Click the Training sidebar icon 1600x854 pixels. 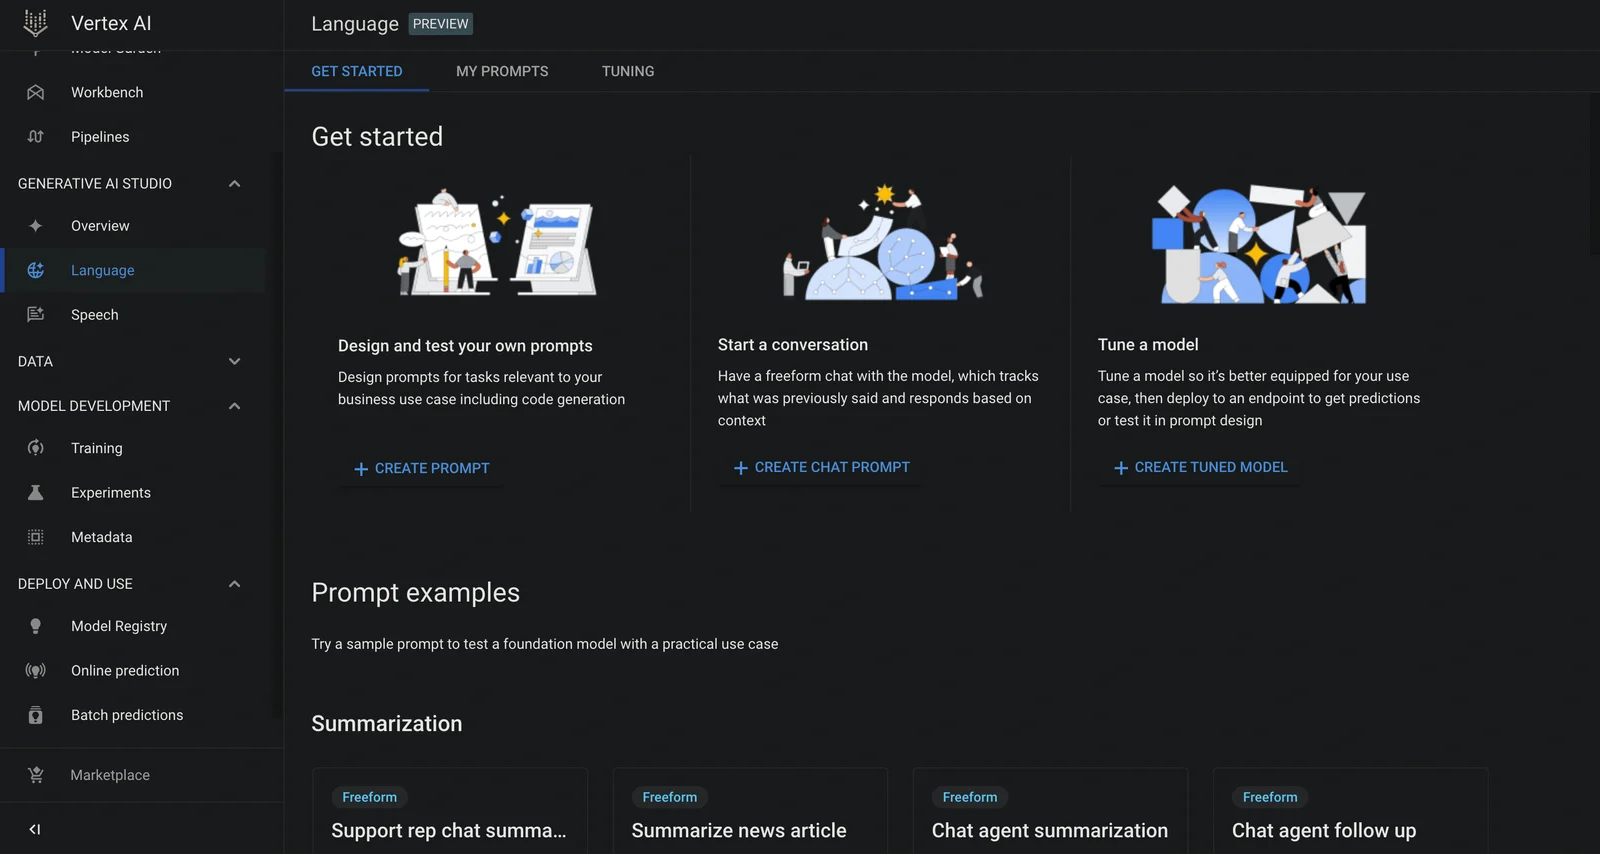point(36,448)
